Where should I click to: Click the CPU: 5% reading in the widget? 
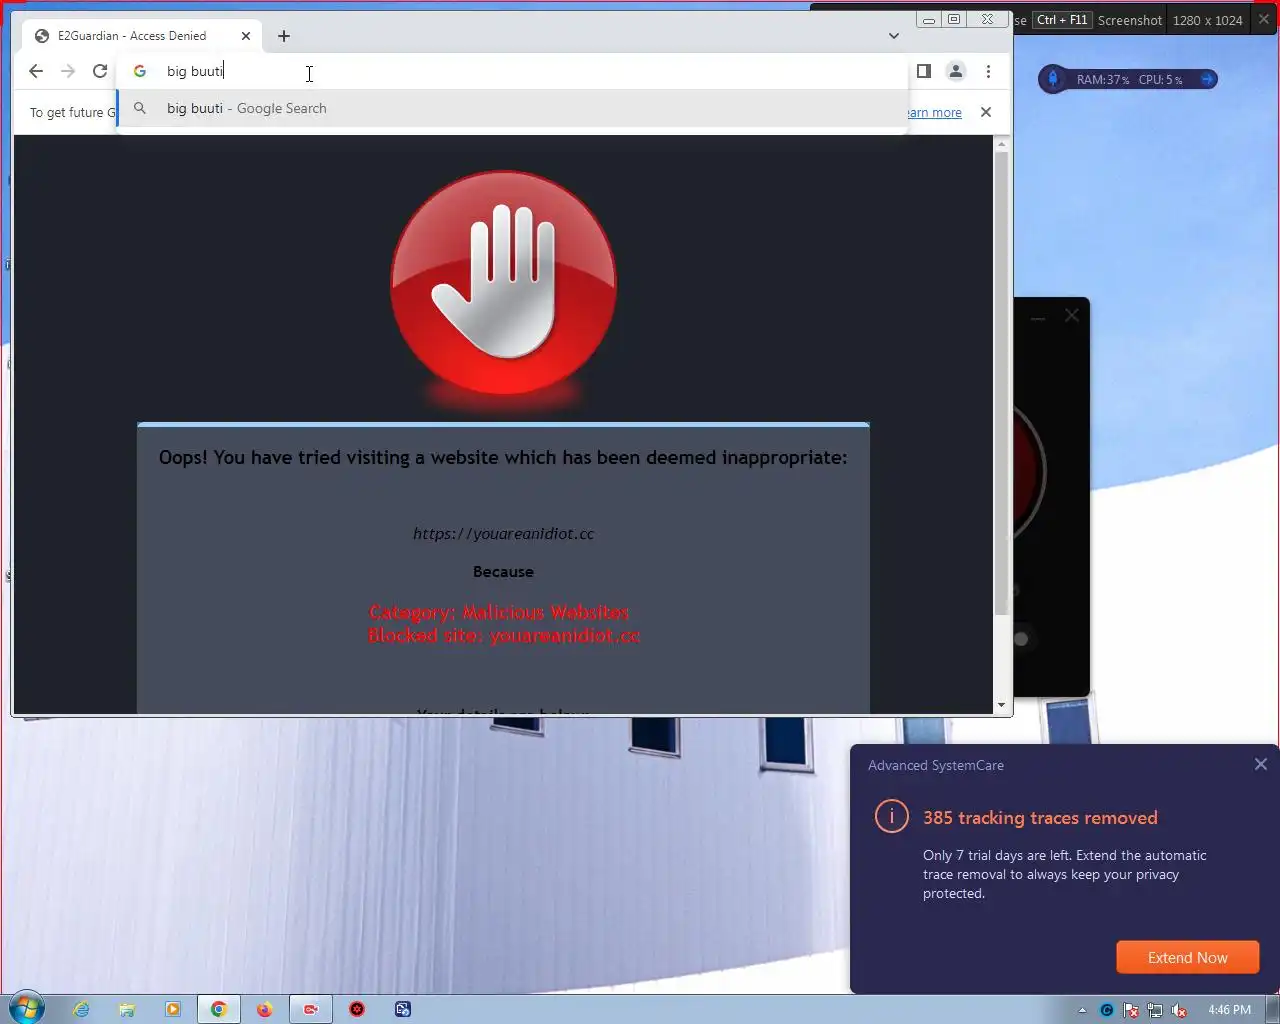1160,79
